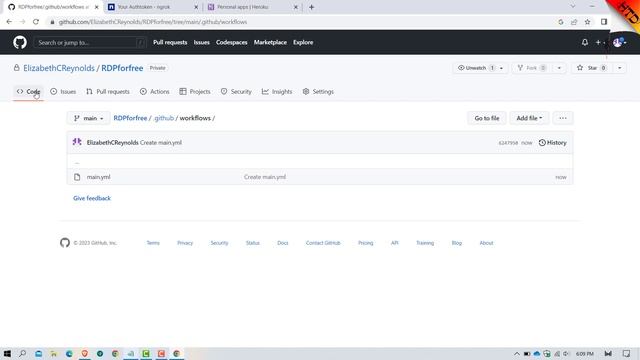This screenshot has height=360, width=640.
Task: Open the Terms footer link
Action: [153, 243]
